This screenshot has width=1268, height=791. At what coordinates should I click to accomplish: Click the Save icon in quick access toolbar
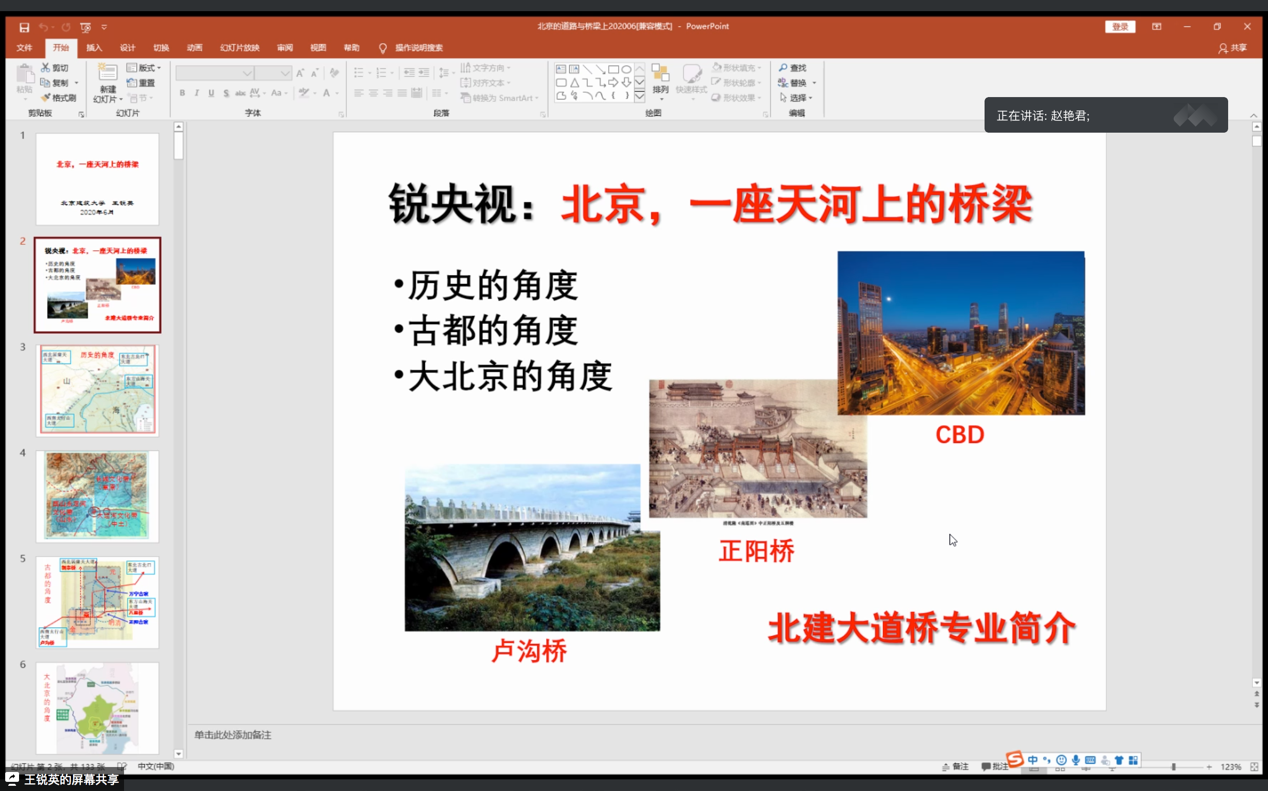coord(24,27)
